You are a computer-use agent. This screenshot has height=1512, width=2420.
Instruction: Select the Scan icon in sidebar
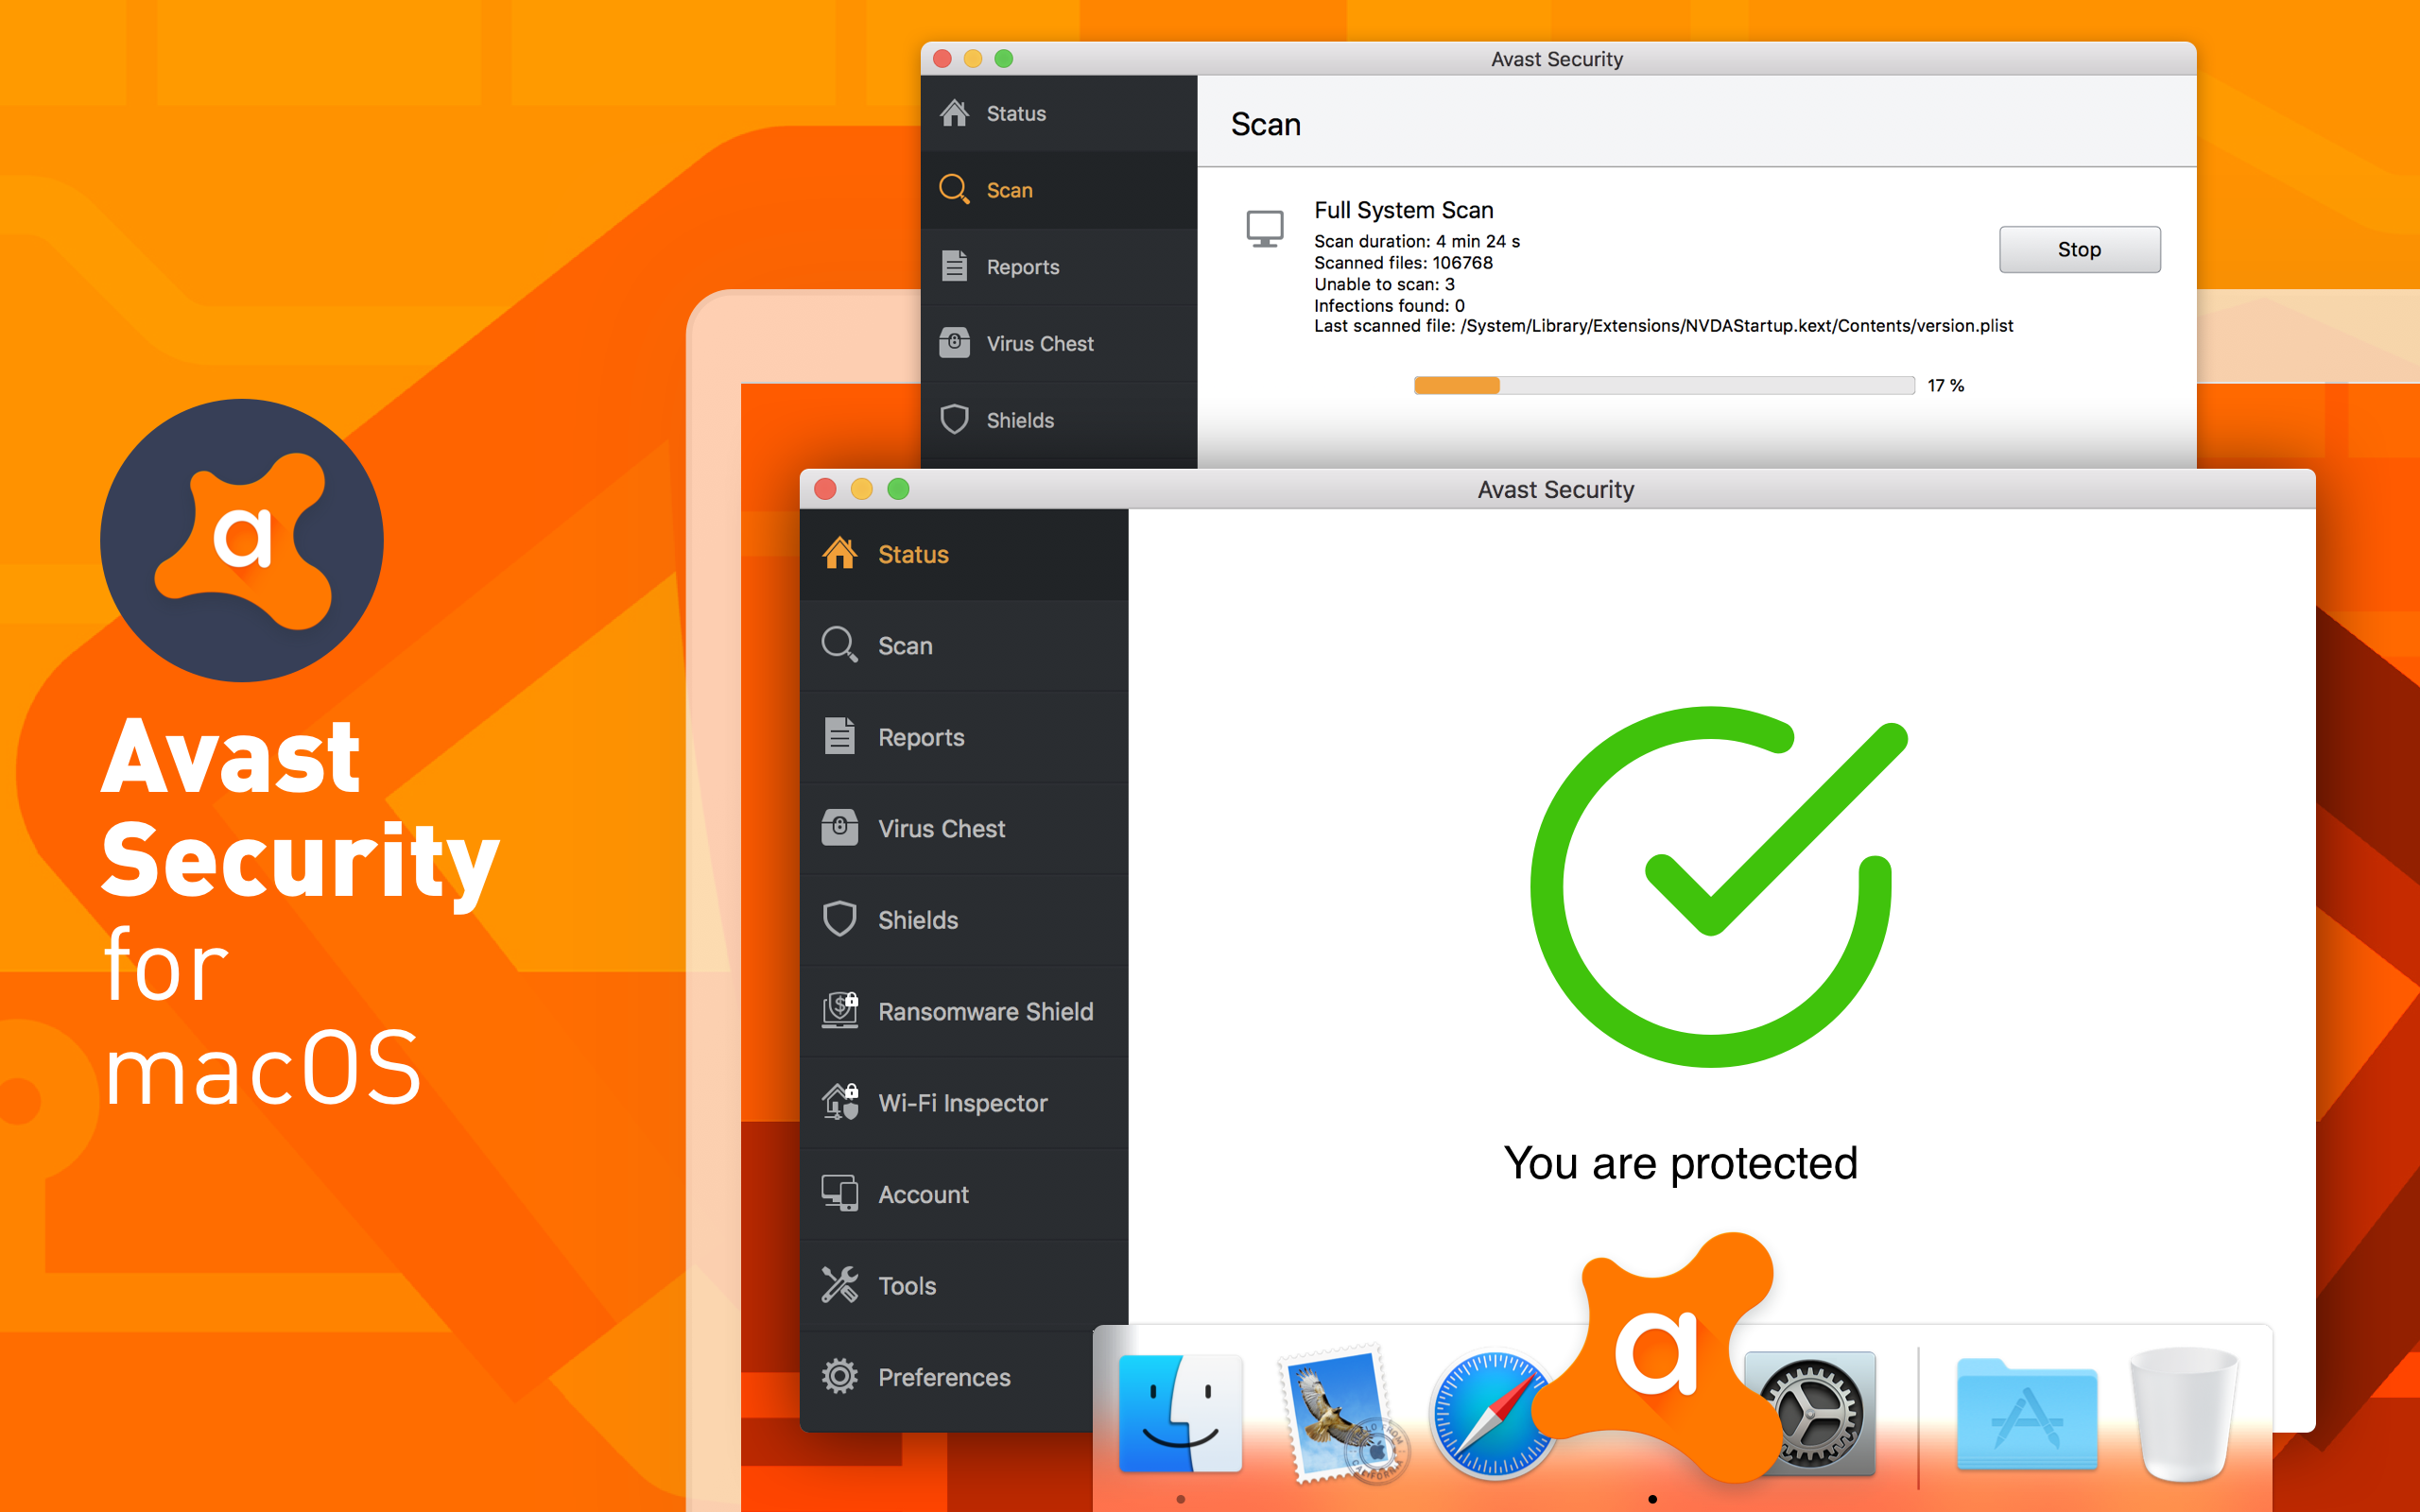[x=843, y=643]
